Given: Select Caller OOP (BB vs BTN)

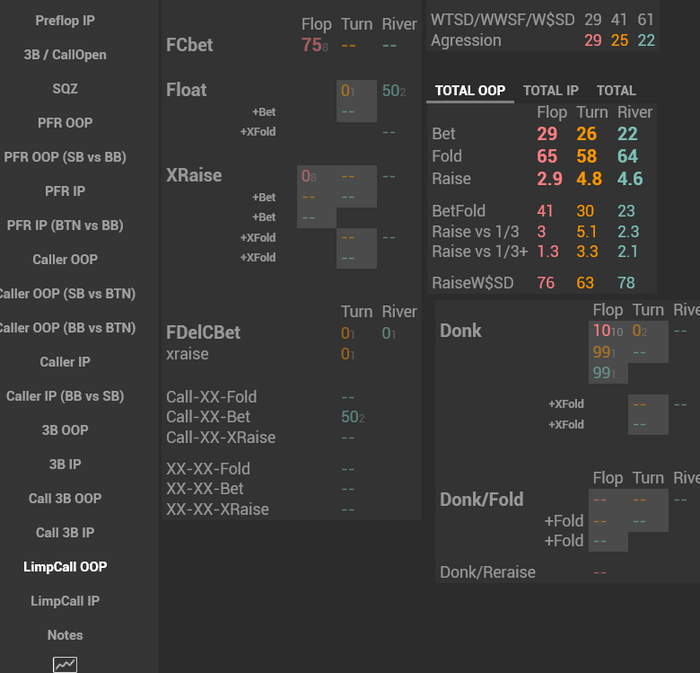Looking at the screenshot, I should pos(67,328).
